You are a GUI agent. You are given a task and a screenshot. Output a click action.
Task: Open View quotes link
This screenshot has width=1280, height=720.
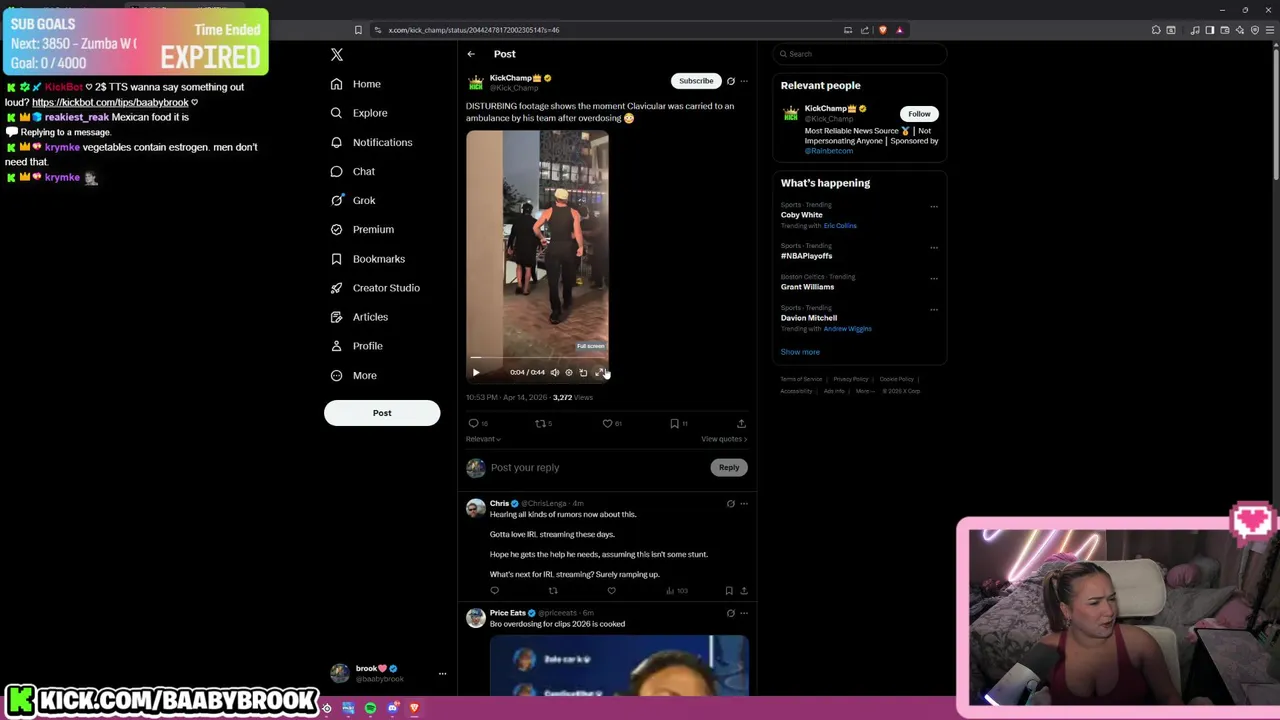tap(724, 439)
